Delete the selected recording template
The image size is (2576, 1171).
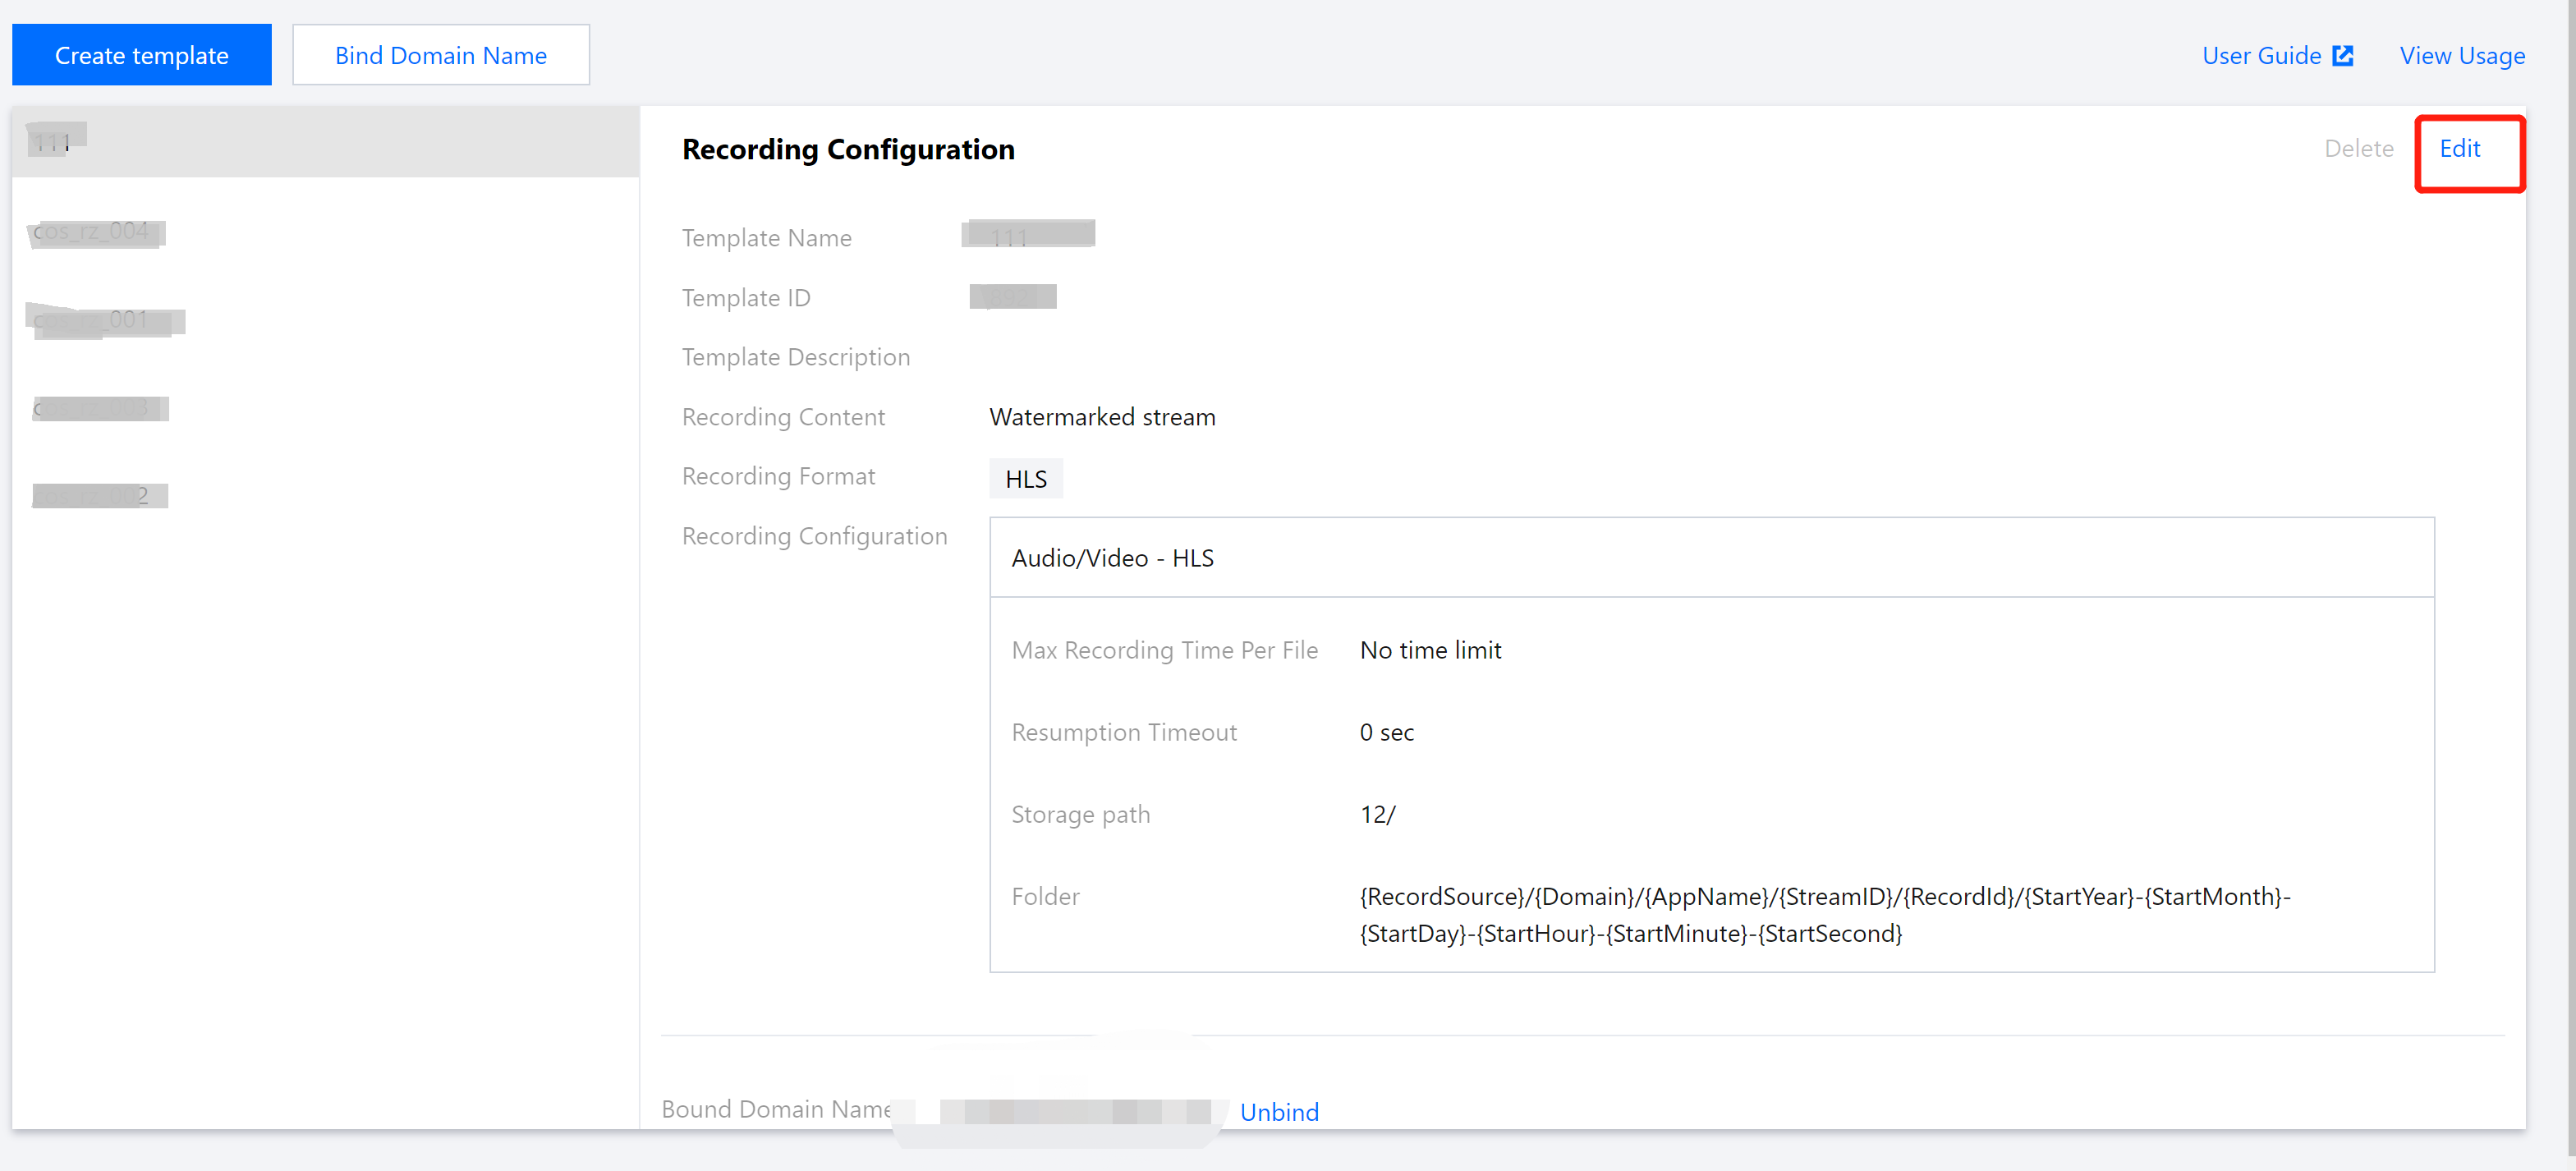coord(2360,148)
